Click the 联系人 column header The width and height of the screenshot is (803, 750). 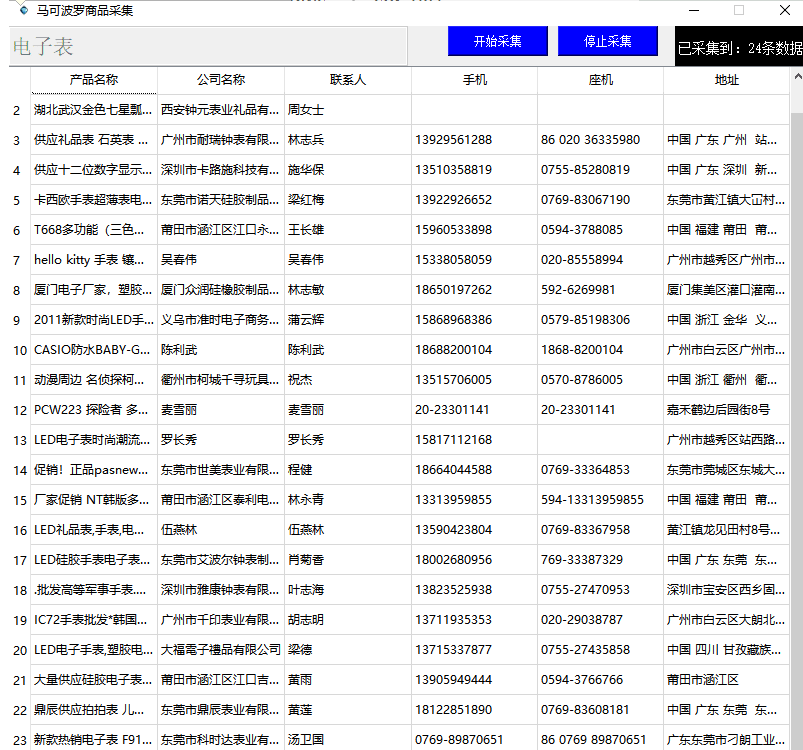click(347, 80)
